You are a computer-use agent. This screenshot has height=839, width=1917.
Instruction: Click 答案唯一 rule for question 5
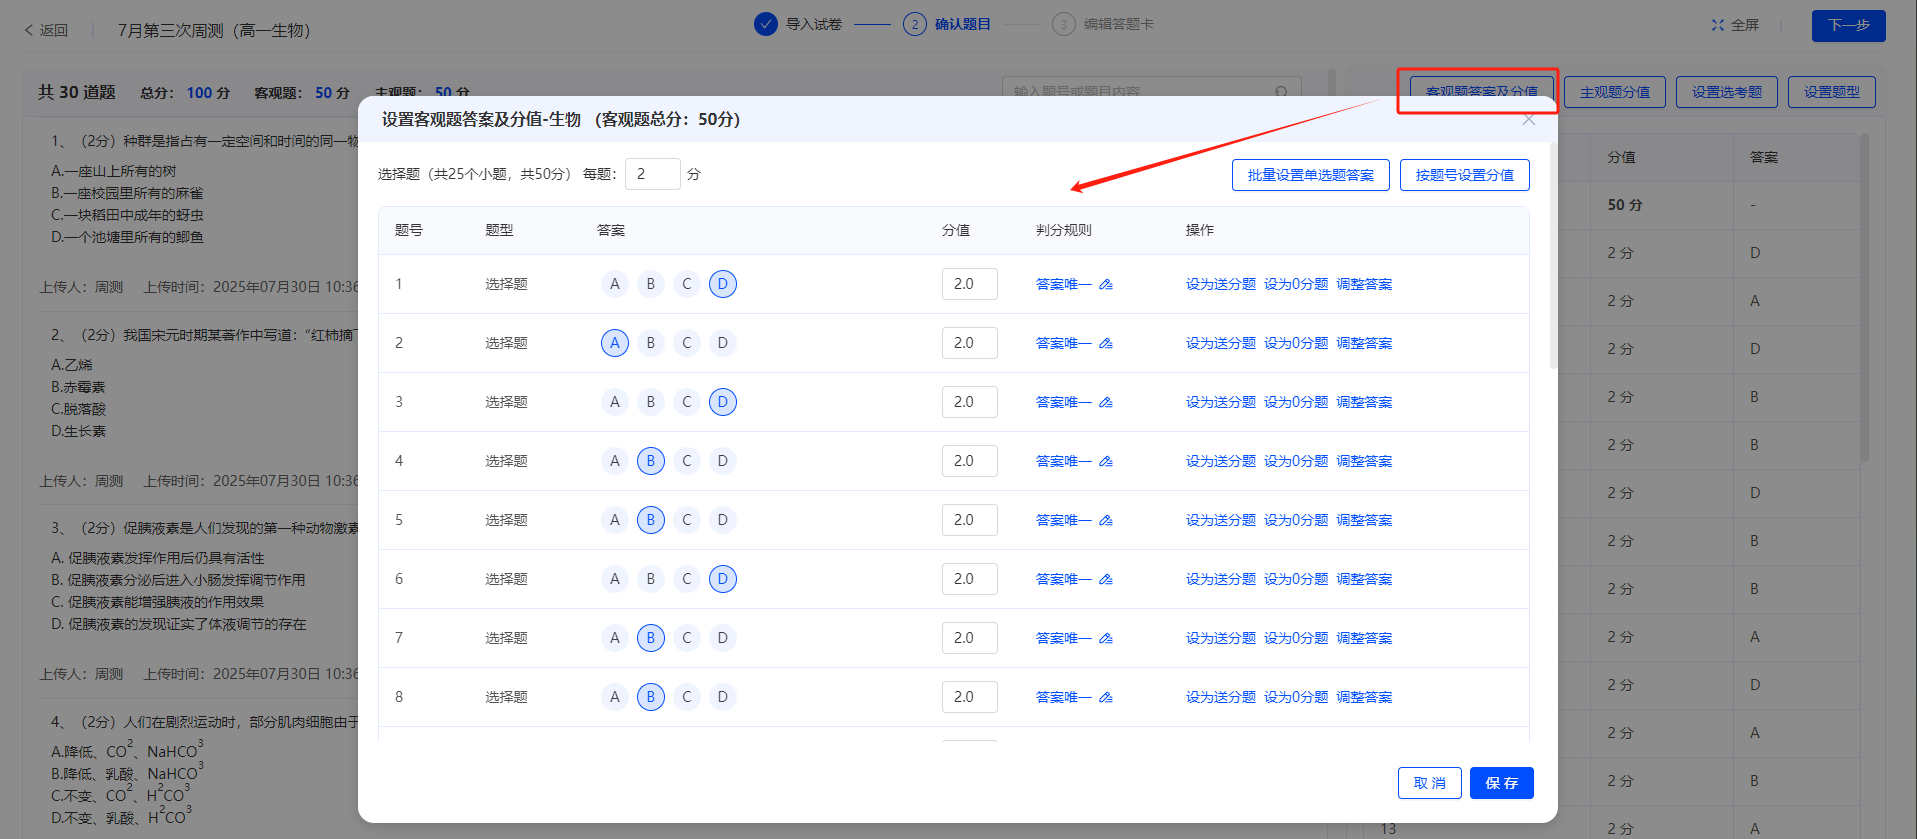coord(1064,520)
